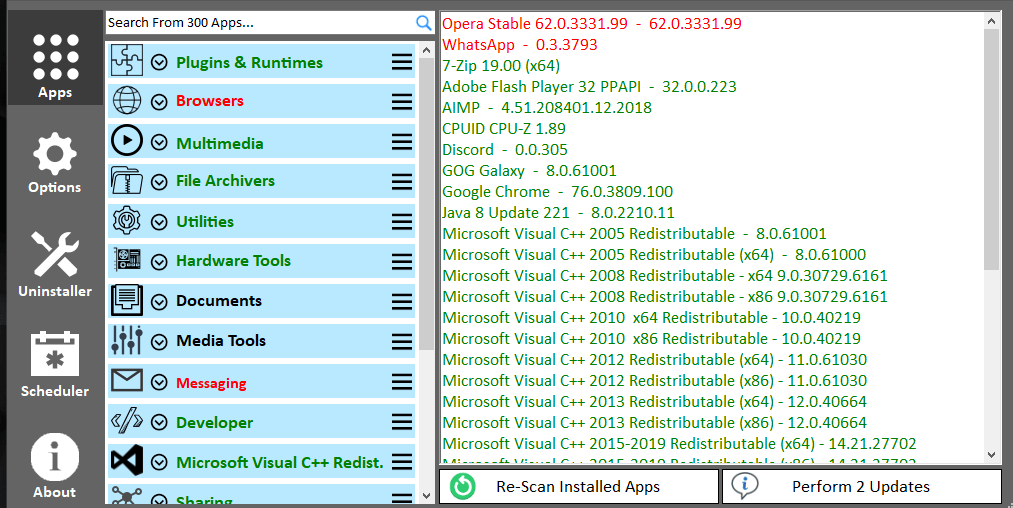Click the Multimedia play icon
Screen dimensions: 1013x508
[x=127, y=141]
